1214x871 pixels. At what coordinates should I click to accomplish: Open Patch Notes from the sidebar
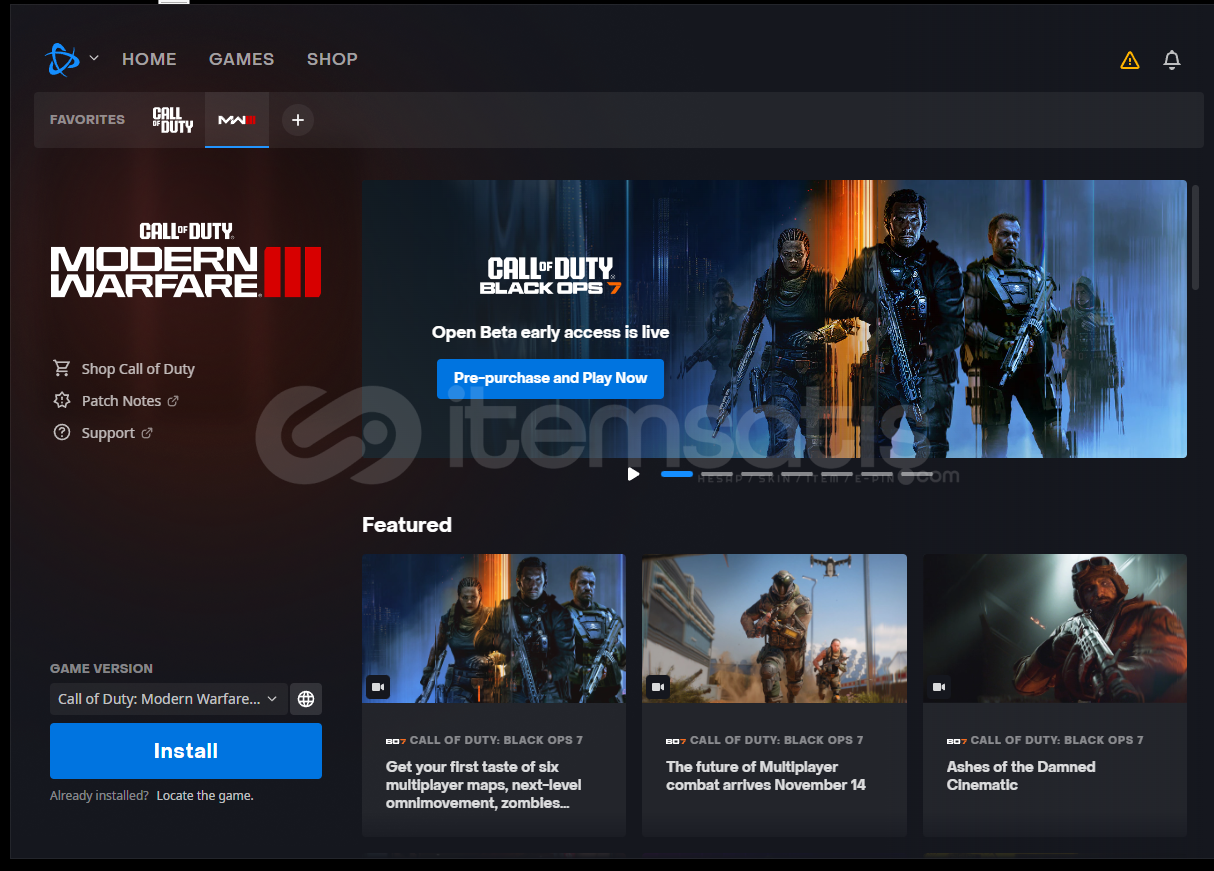(121, 401)
